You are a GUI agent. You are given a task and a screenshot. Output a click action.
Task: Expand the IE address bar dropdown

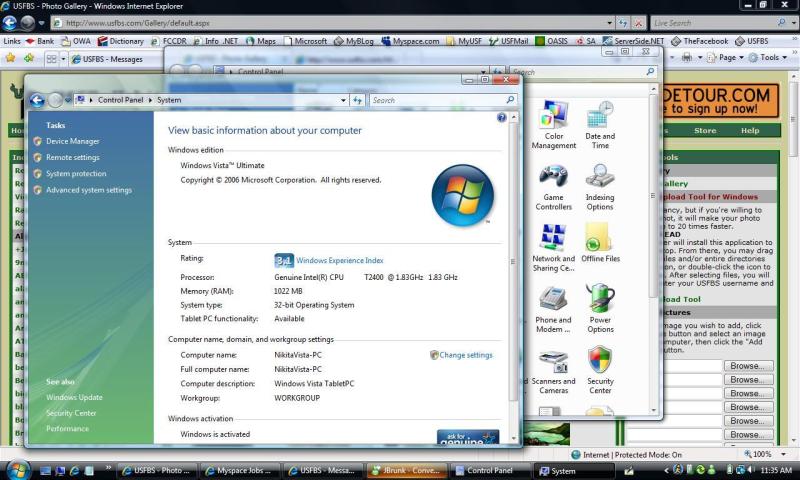click(x=609, y=23)
